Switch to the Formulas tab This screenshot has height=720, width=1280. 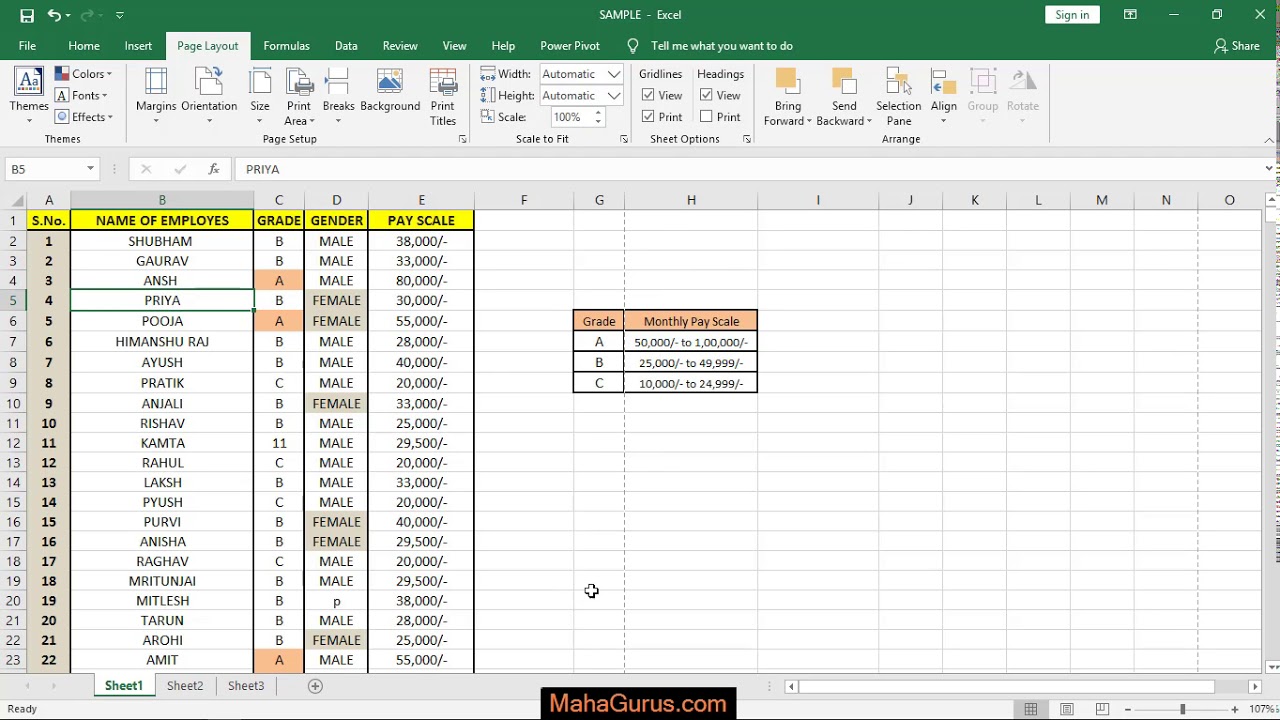pos(286,46)
